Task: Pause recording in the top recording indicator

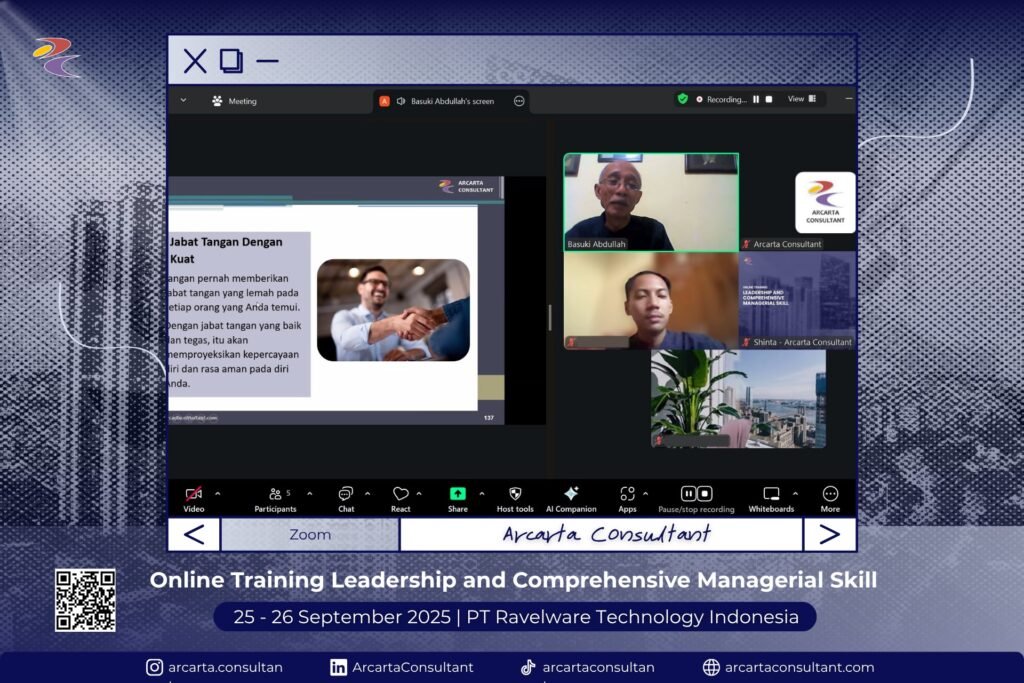Action: coord(756,99)
